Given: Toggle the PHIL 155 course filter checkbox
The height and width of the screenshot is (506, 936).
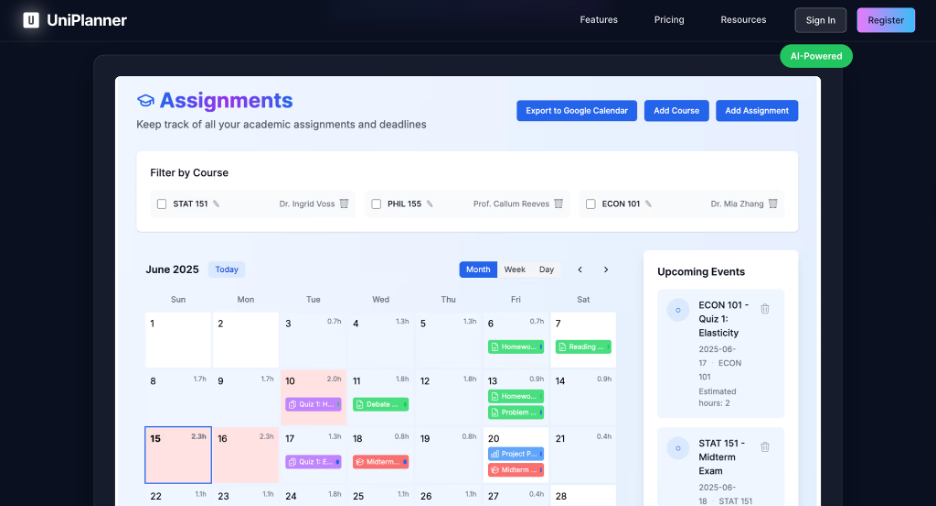Looking at the screenshot, I should pos(376,204).
